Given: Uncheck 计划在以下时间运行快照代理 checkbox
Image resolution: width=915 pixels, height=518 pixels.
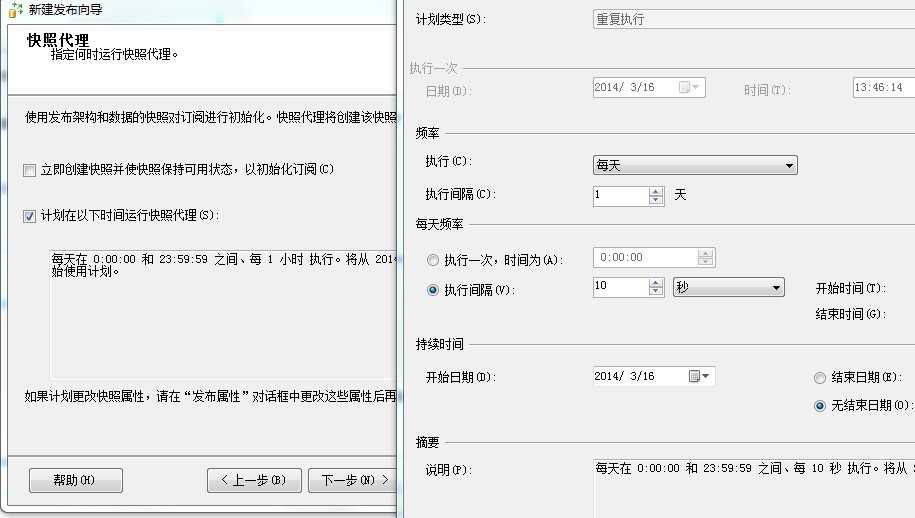Looking at the screenshot, I should pyautogui.click(x=29, y=216).
